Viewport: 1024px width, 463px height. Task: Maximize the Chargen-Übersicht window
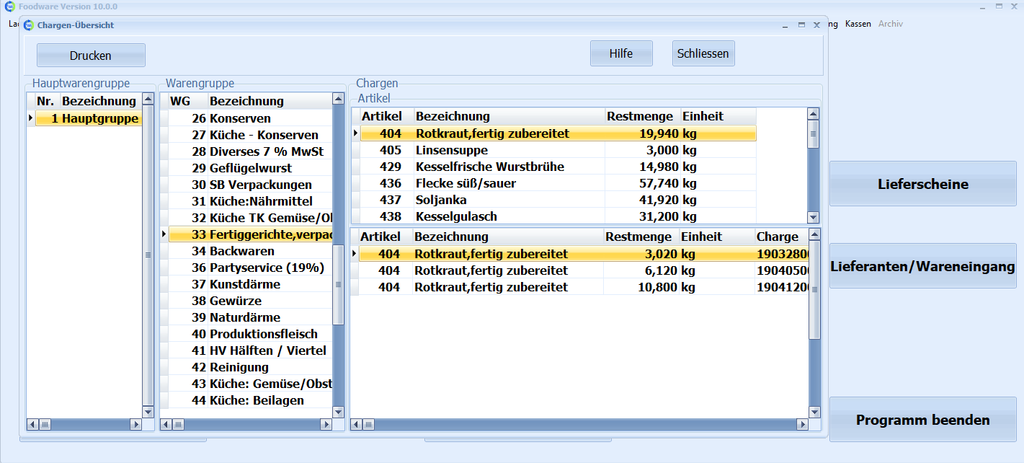[x=801, y=25]
